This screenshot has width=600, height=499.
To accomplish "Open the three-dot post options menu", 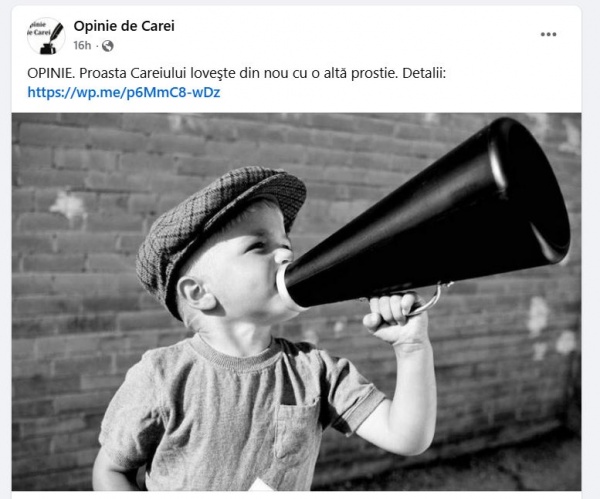I will tap(548, 34).
